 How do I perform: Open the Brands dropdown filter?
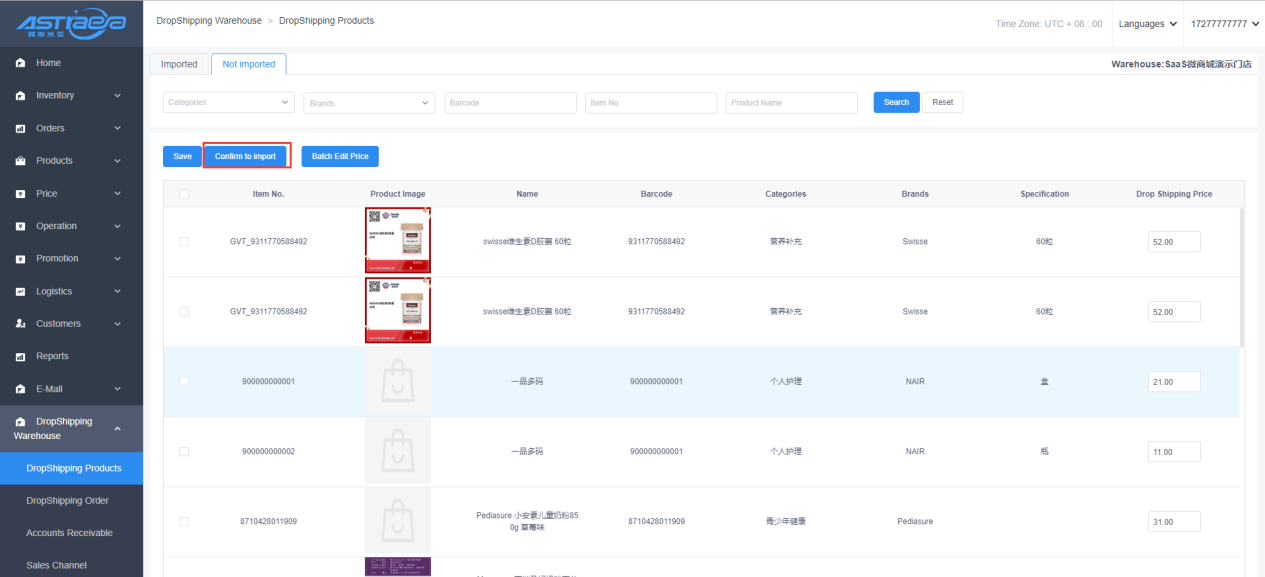369,103
